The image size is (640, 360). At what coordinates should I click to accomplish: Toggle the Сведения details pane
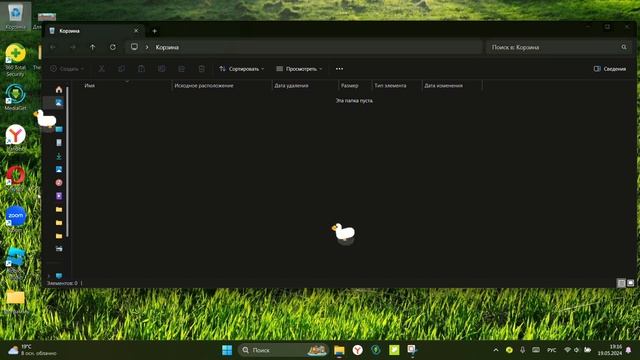pyautogui.click(x=610, y=69)
